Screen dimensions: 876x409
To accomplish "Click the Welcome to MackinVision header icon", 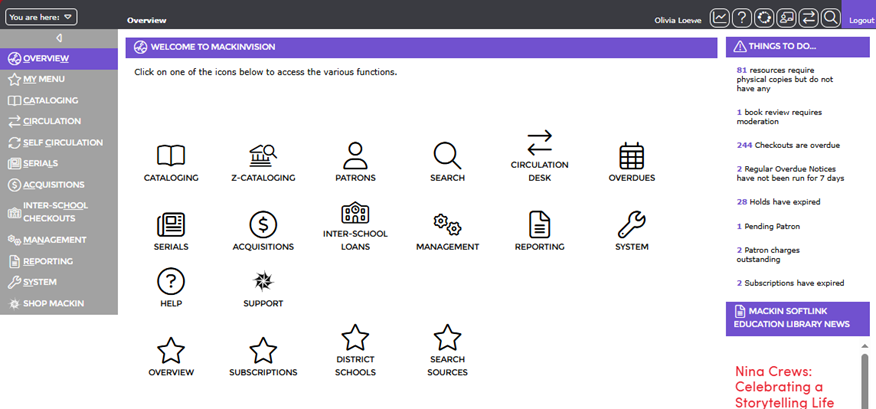I will (x=140, y=47).
